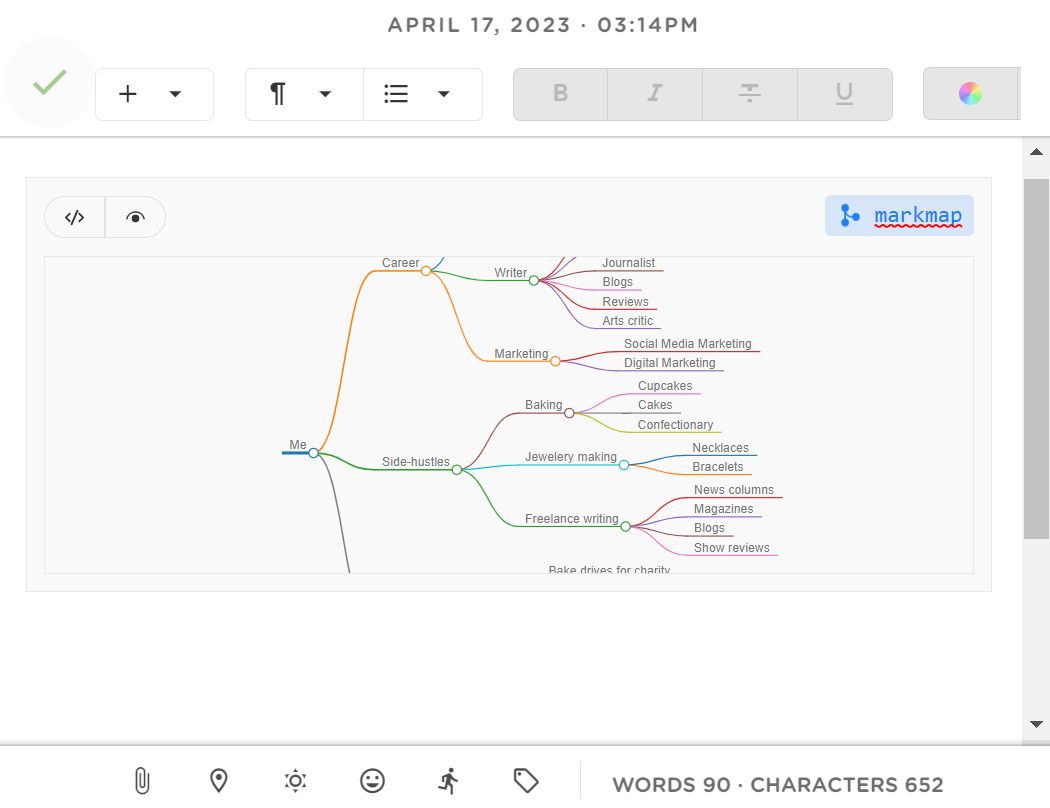Viewport: 1050px width, 808px height.
Task: Switch to code view in markmap block
Action: (x=75, y=217)
